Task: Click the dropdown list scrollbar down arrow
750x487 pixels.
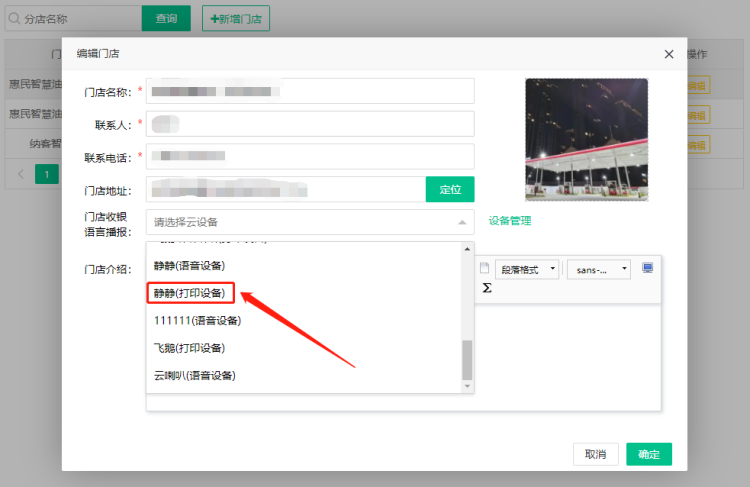Action: coord(467,386)
